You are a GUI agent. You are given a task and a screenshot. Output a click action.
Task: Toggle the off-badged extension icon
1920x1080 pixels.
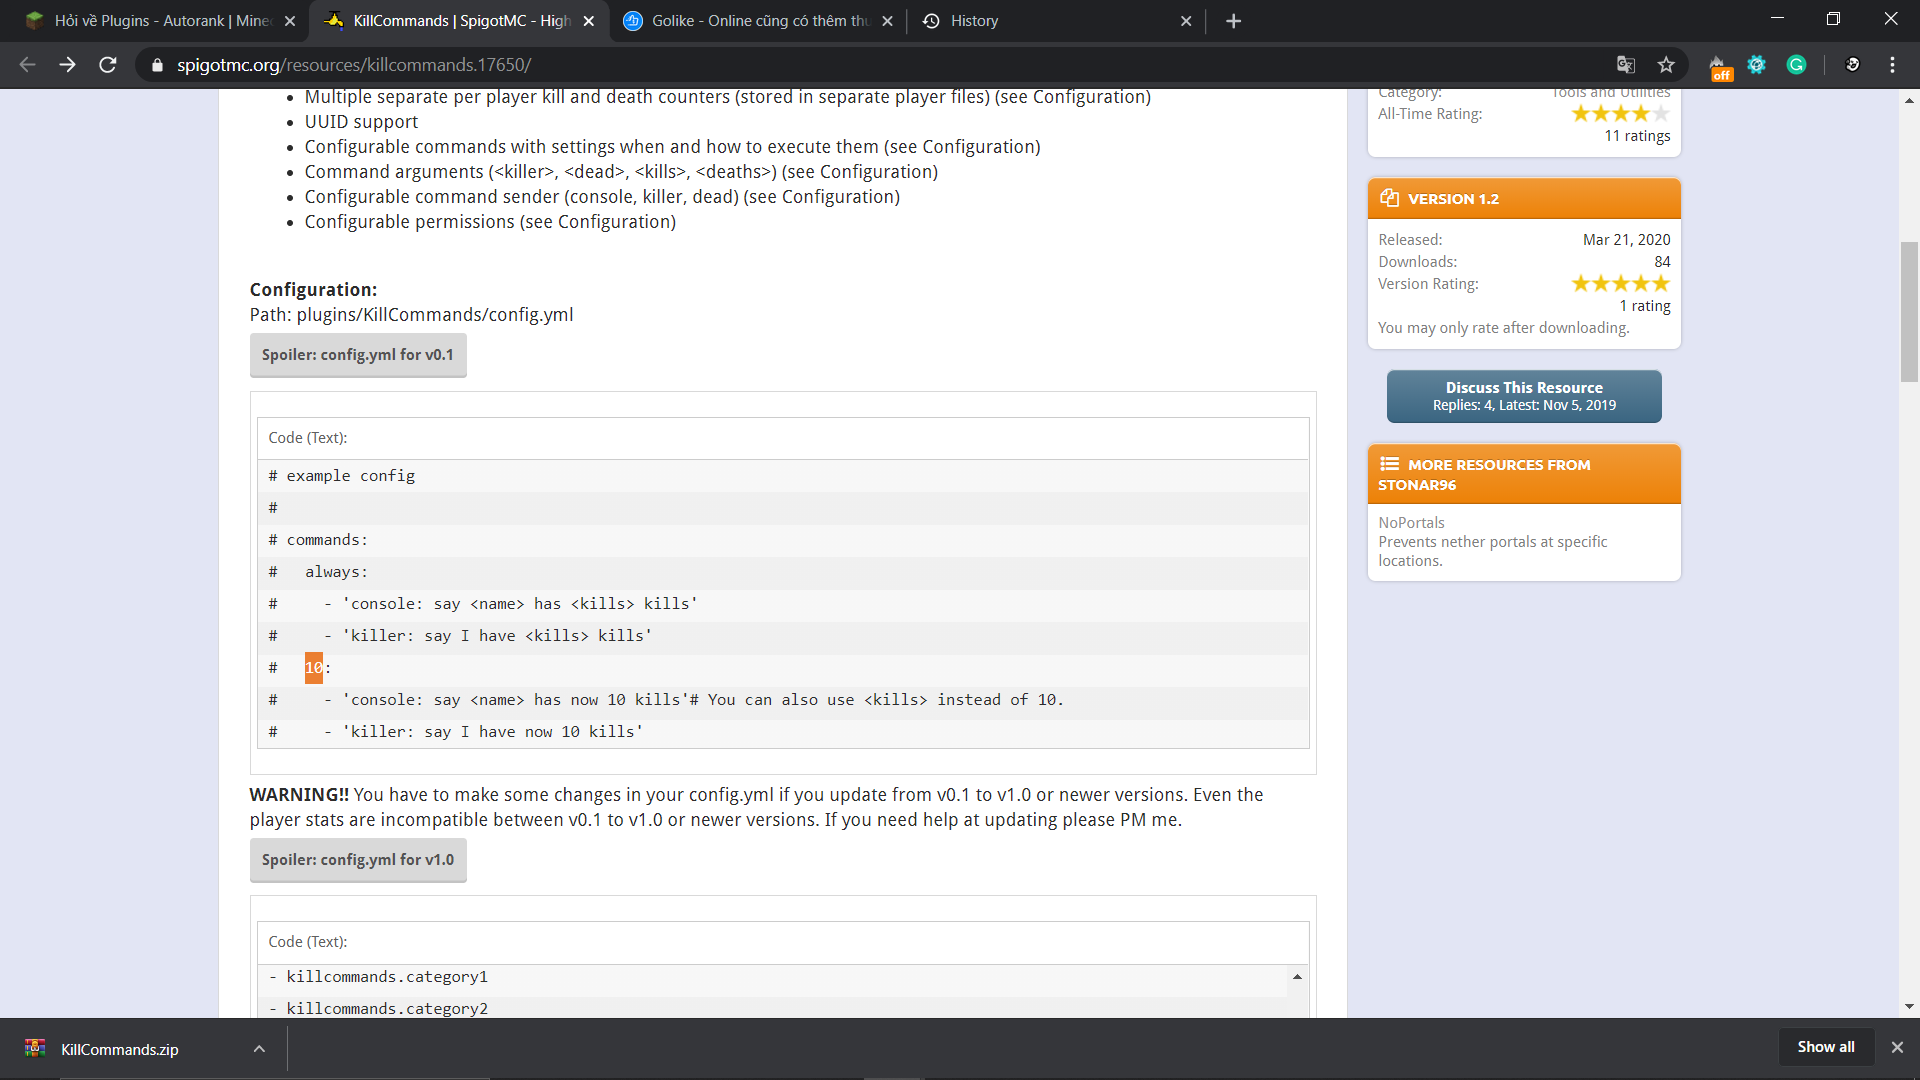(1718, 67)
